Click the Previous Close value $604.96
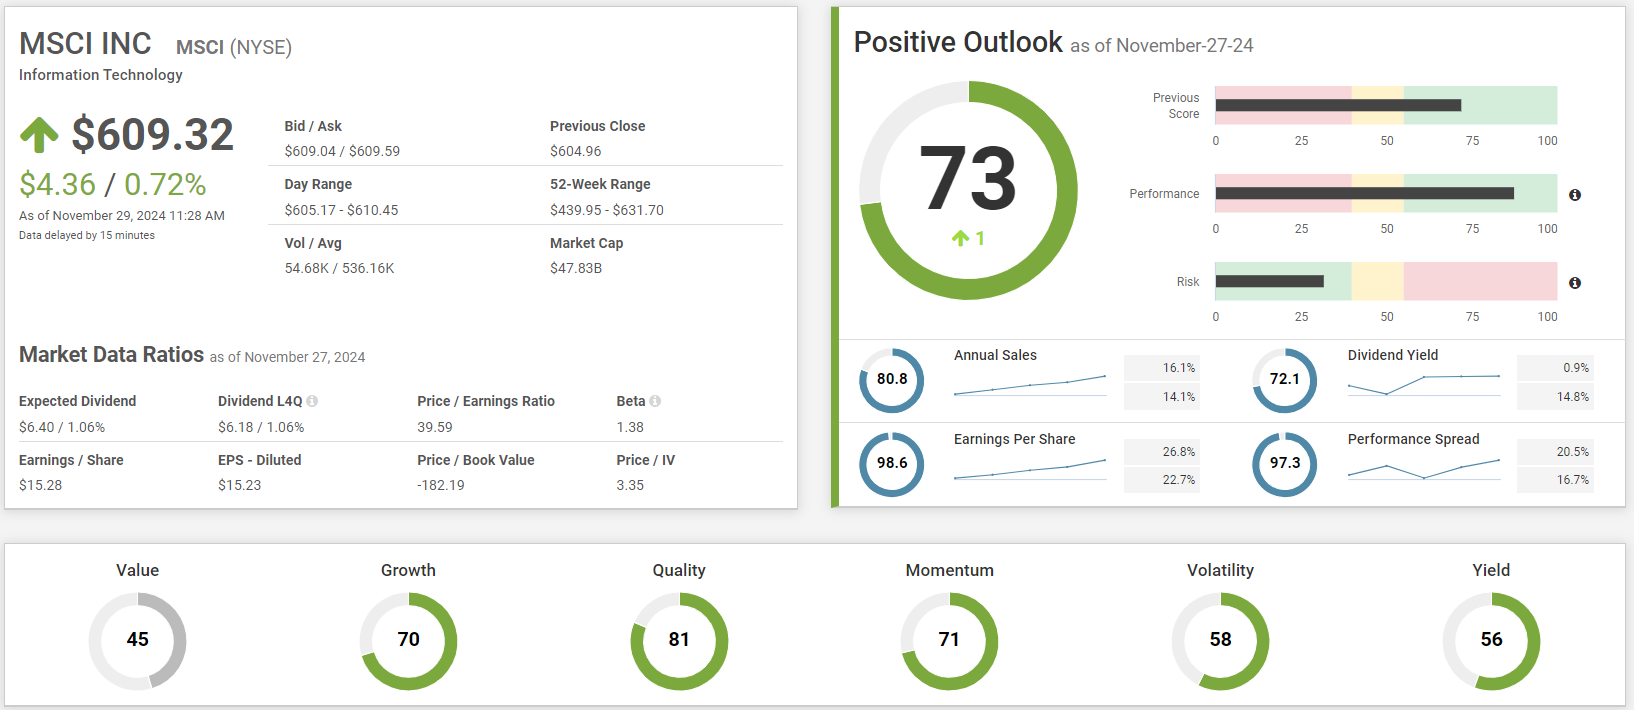 tap(576, 151)
